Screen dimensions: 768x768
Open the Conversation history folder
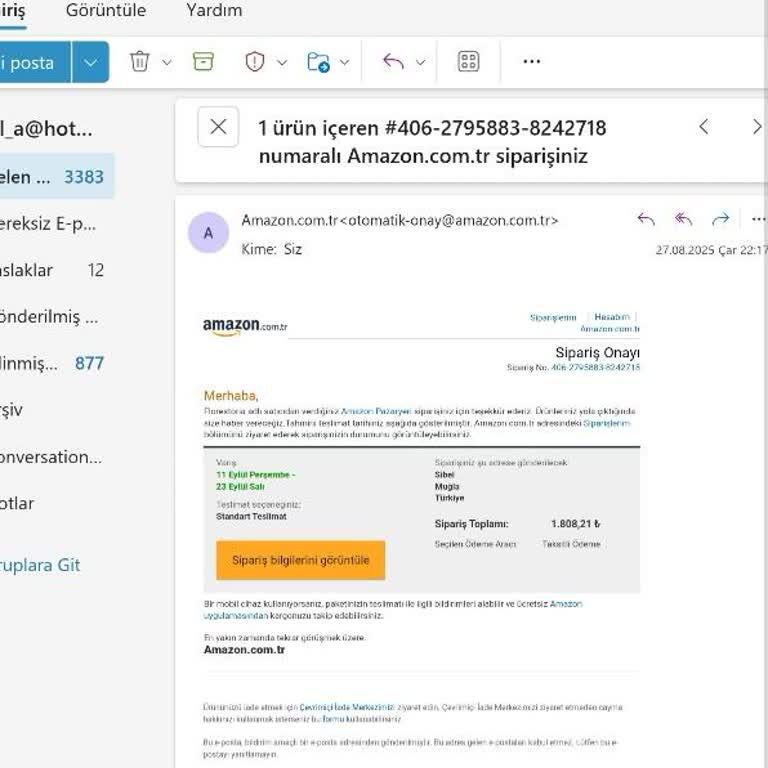51,457
